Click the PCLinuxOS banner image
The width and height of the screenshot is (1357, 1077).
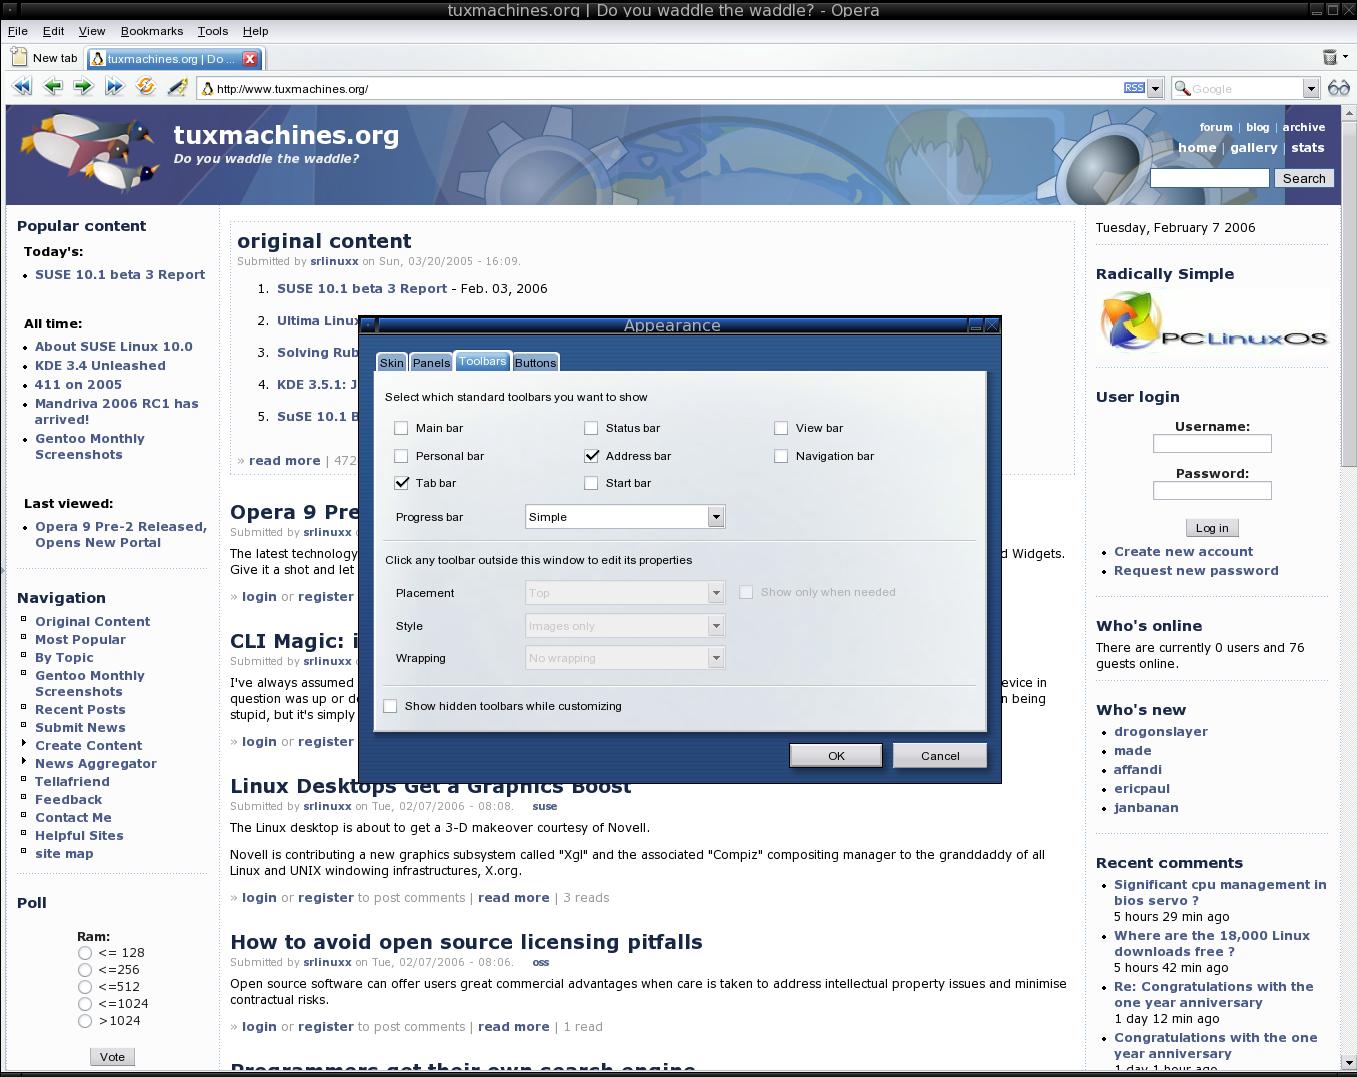click(x=1213, y=322)
